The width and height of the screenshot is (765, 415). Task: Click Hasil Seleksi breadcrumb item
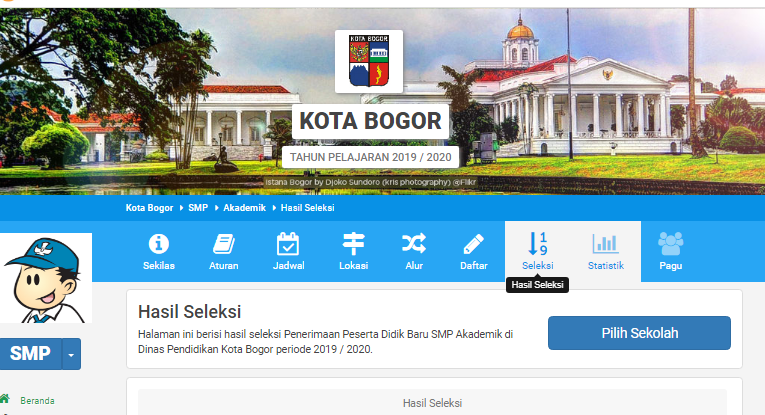coord(307,208)
